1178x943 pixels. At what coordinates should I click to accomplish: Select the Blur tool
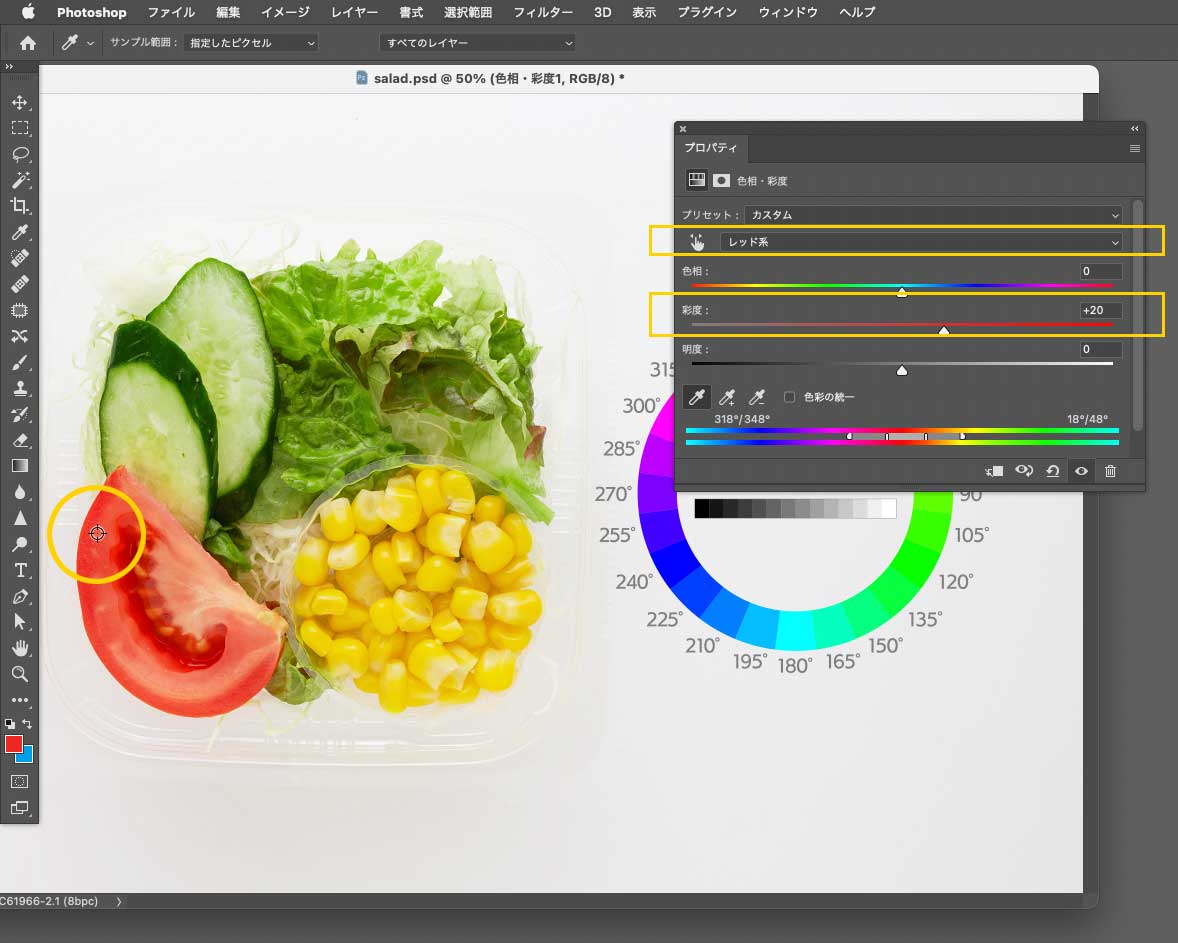pyautogui.click(x=20, y=492)
